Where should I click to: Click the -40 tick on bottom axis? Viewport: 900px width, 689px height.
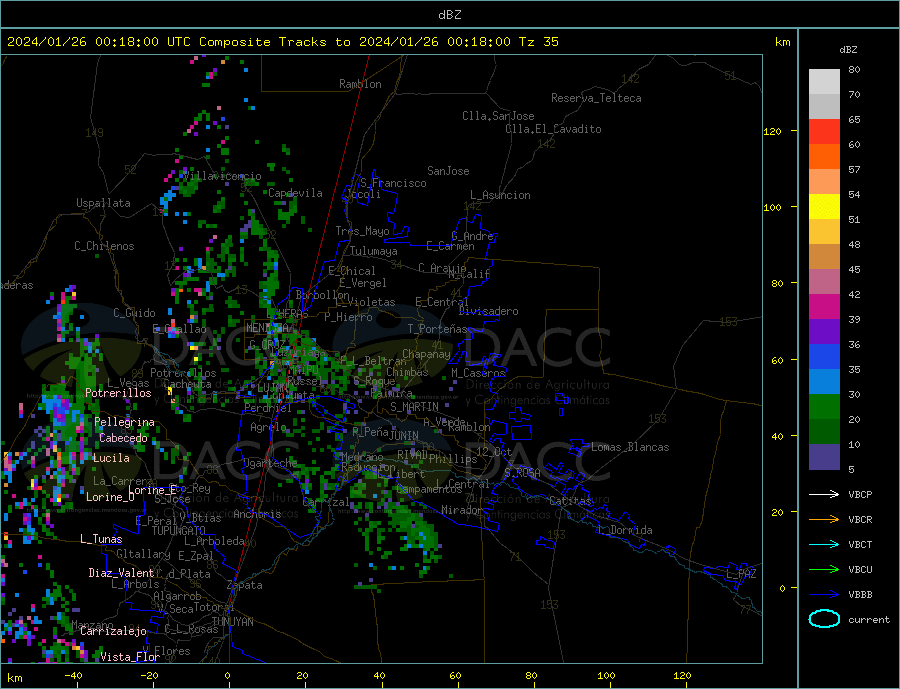click(73, 676)
